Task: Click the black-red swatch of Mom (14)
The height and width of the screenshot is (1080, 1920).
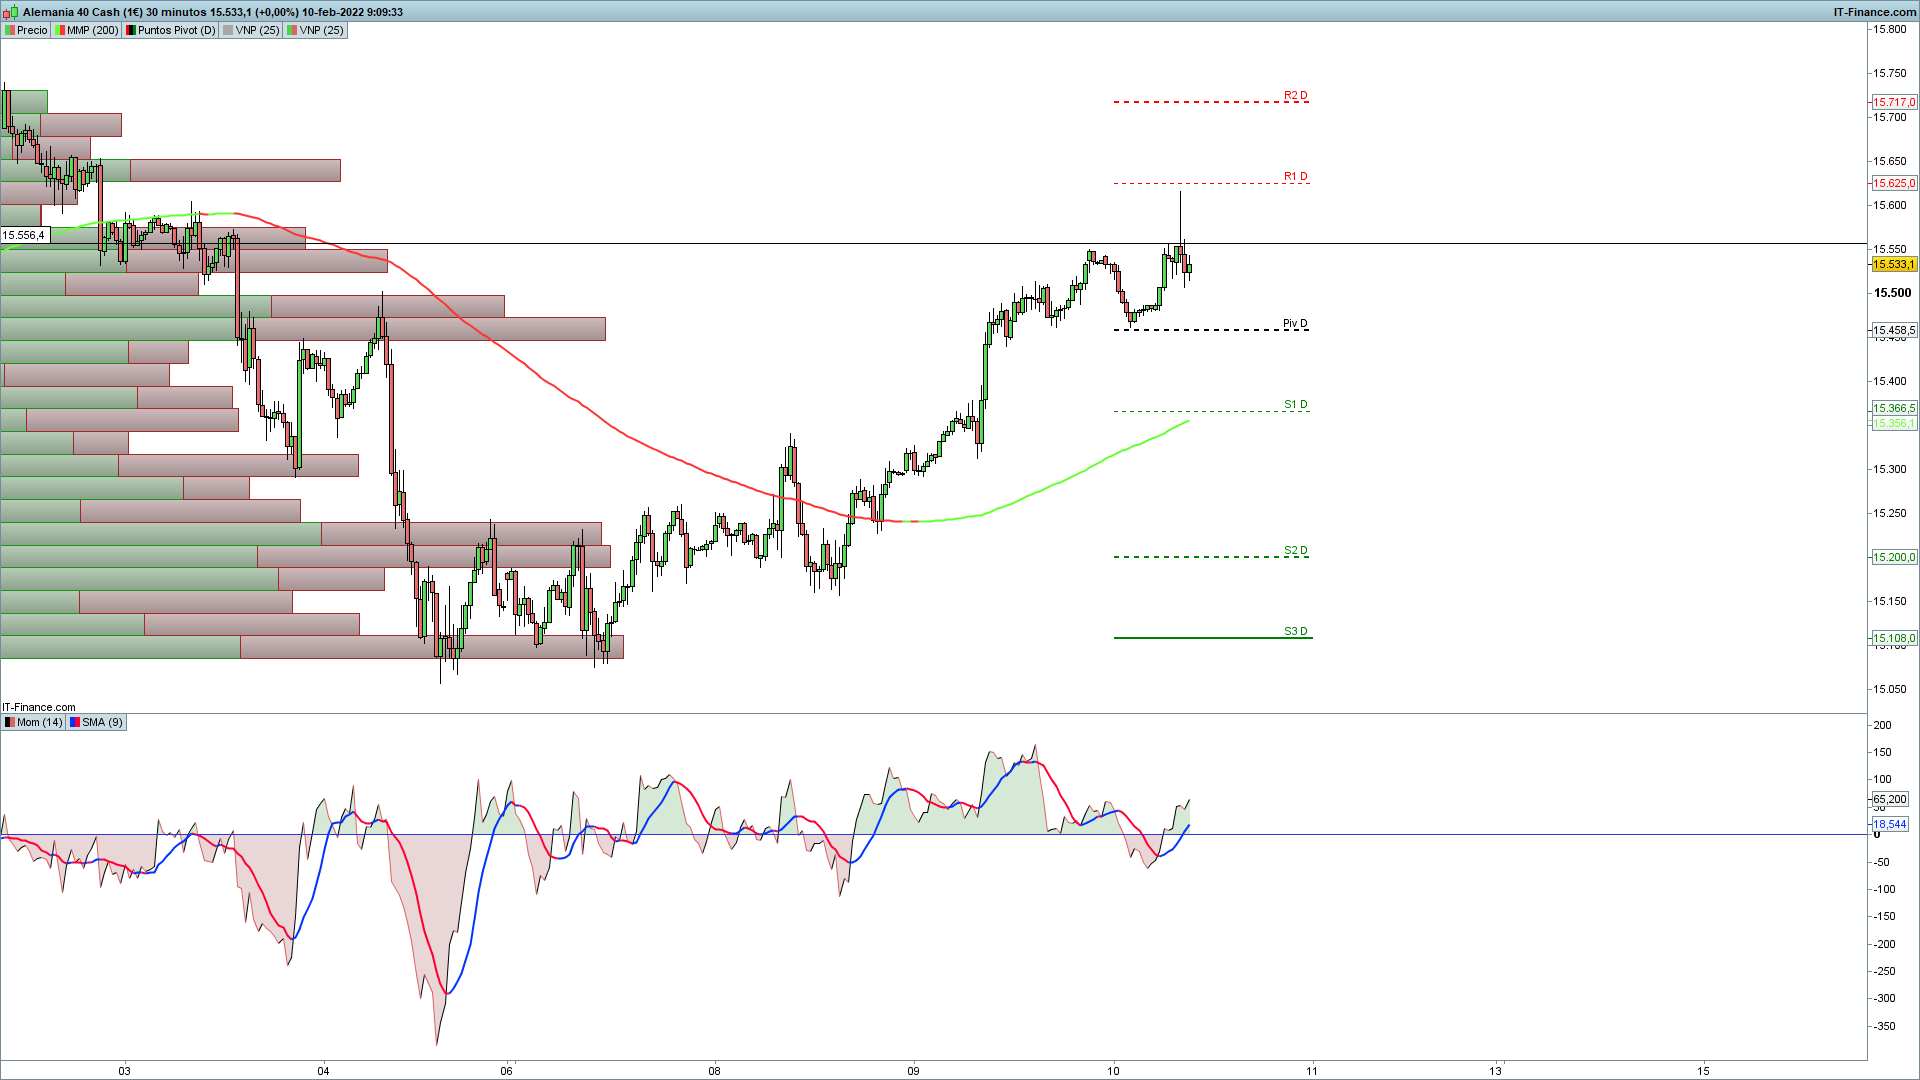Action: click(10, 722)
